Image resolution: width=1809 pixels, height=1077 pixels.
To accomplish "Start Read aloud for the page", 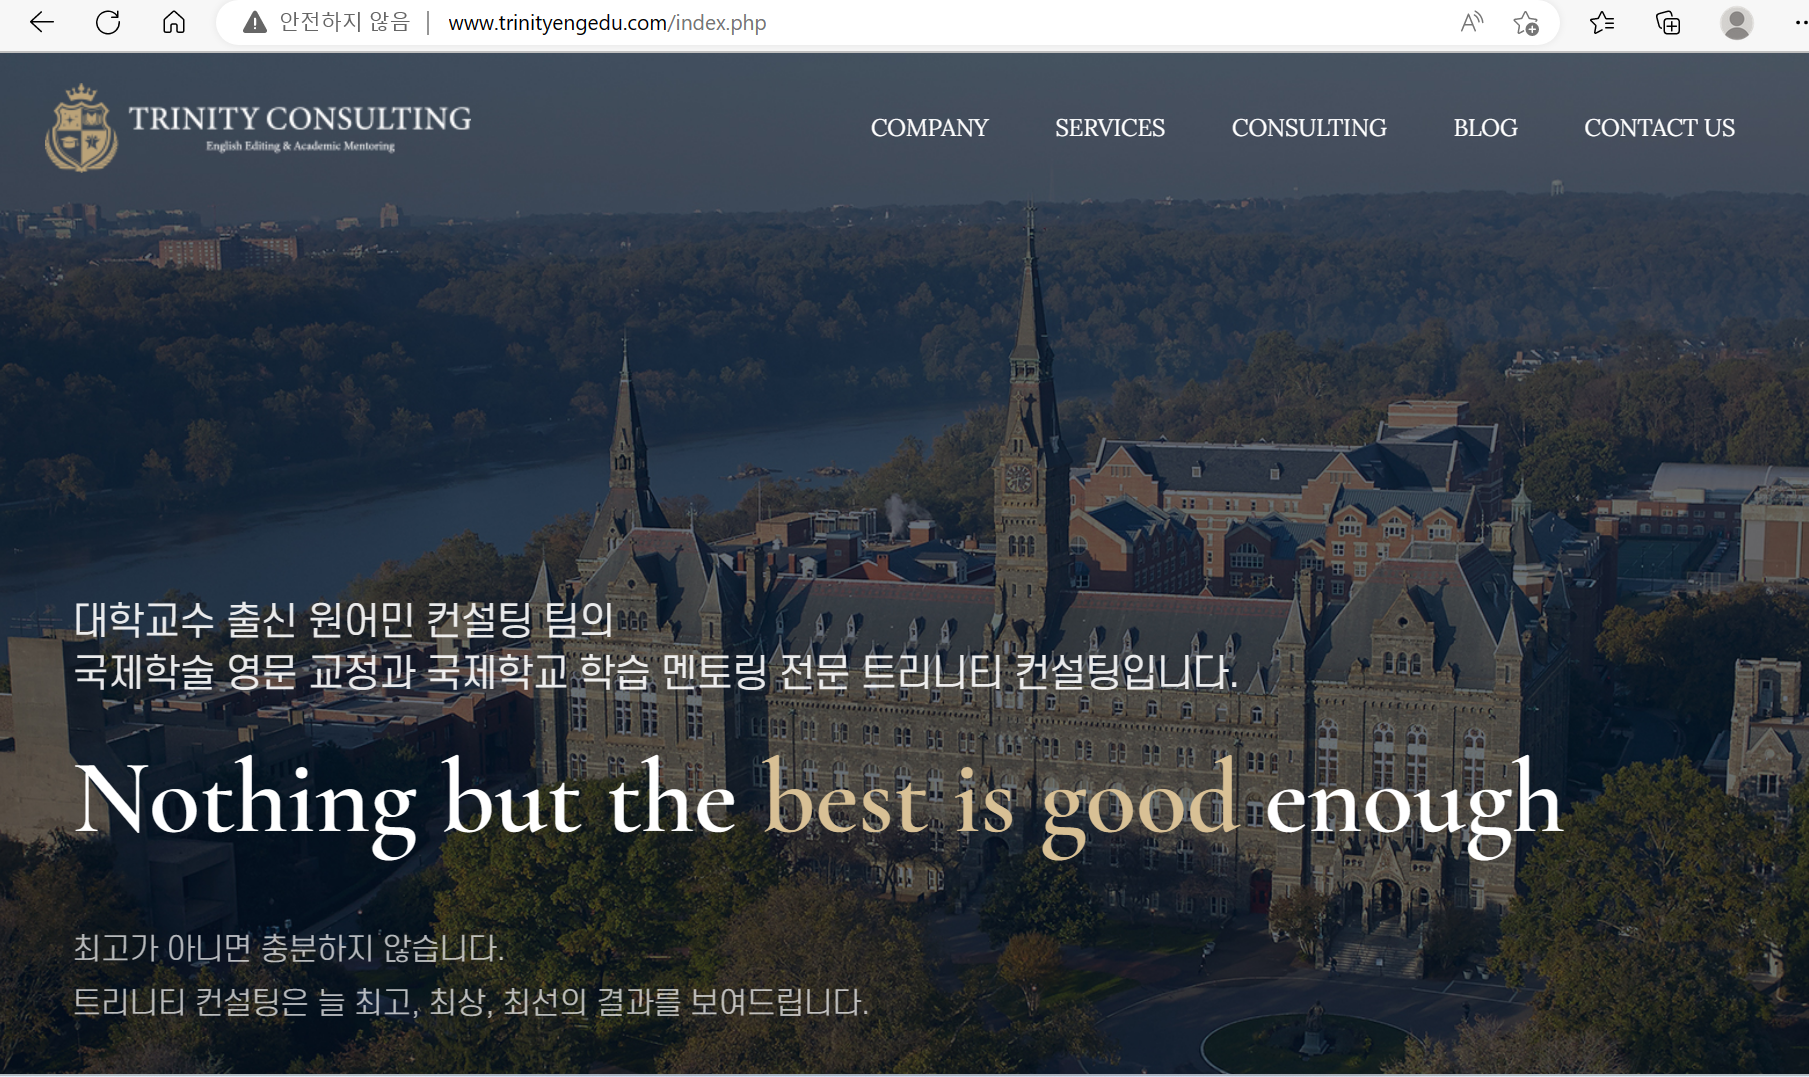I will pos(1471,22).
